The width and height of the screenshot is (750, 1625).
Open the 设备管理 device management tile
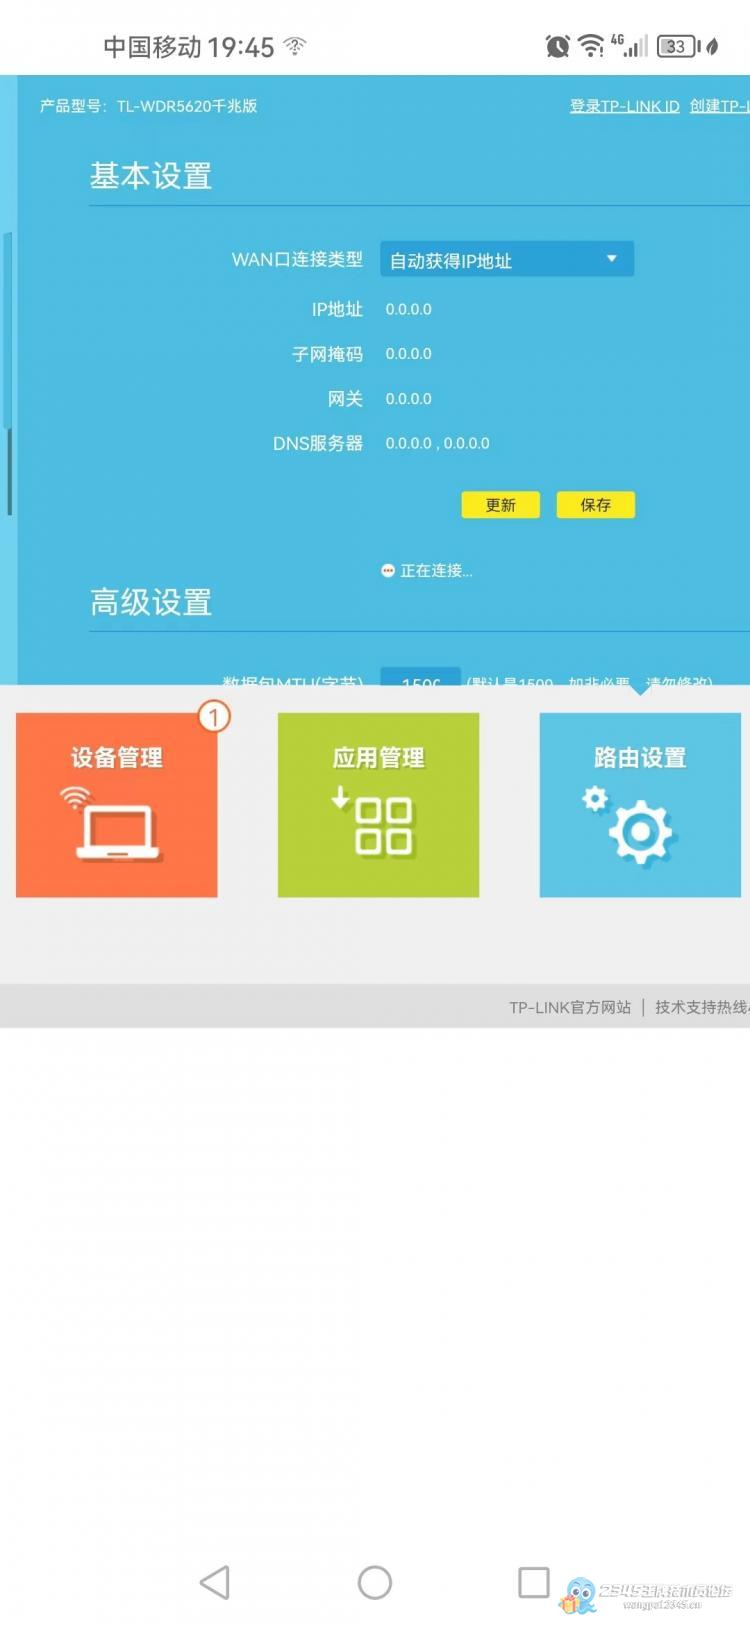coord(116,804)
